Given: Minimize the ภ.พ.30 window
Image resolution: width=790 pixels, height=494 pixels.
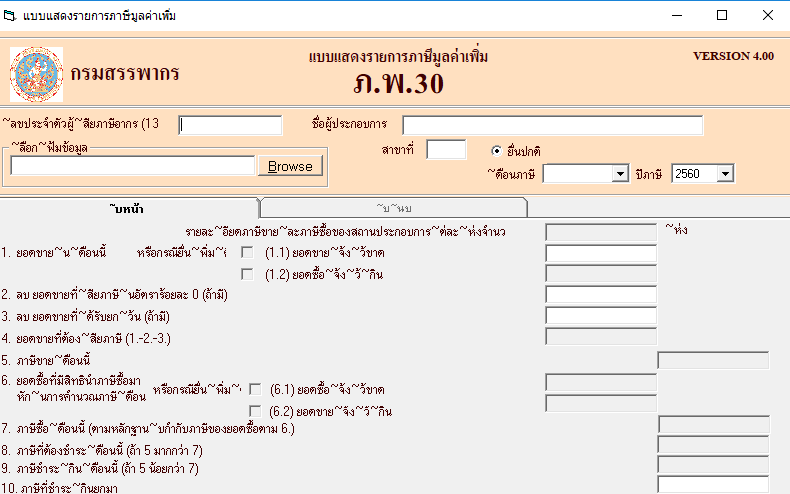Looking at the screenshot, I should [677, 16].
